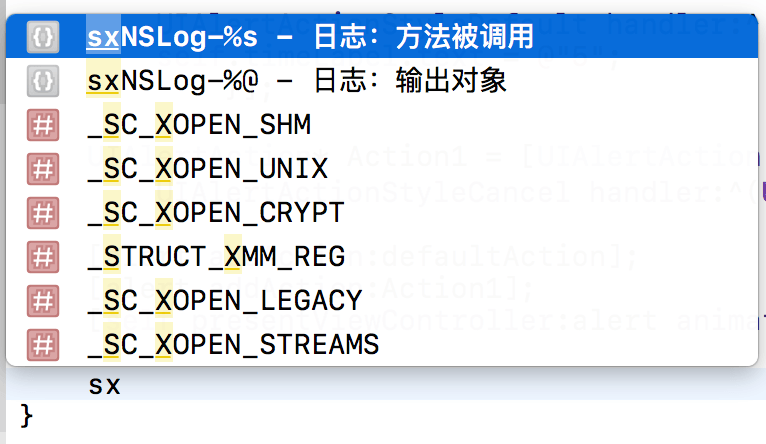Click the macro hash icon for _STRUCT_XMM_REG
The width and height of the screenshot is (766, 444).
pos(43,256)
